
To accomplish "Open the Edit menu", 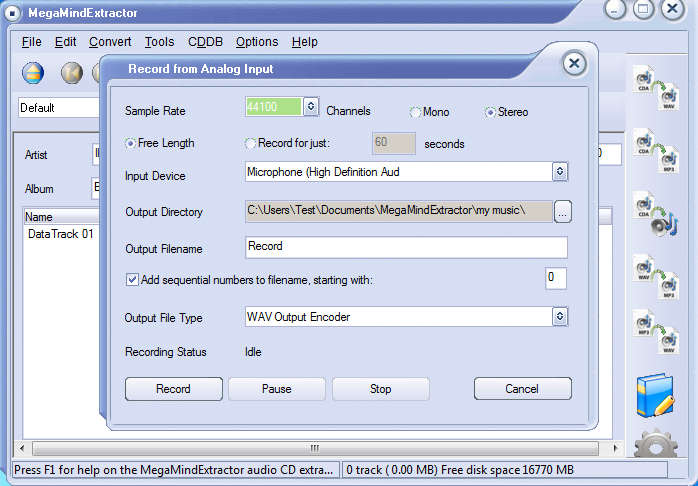I will click(65, 42).
